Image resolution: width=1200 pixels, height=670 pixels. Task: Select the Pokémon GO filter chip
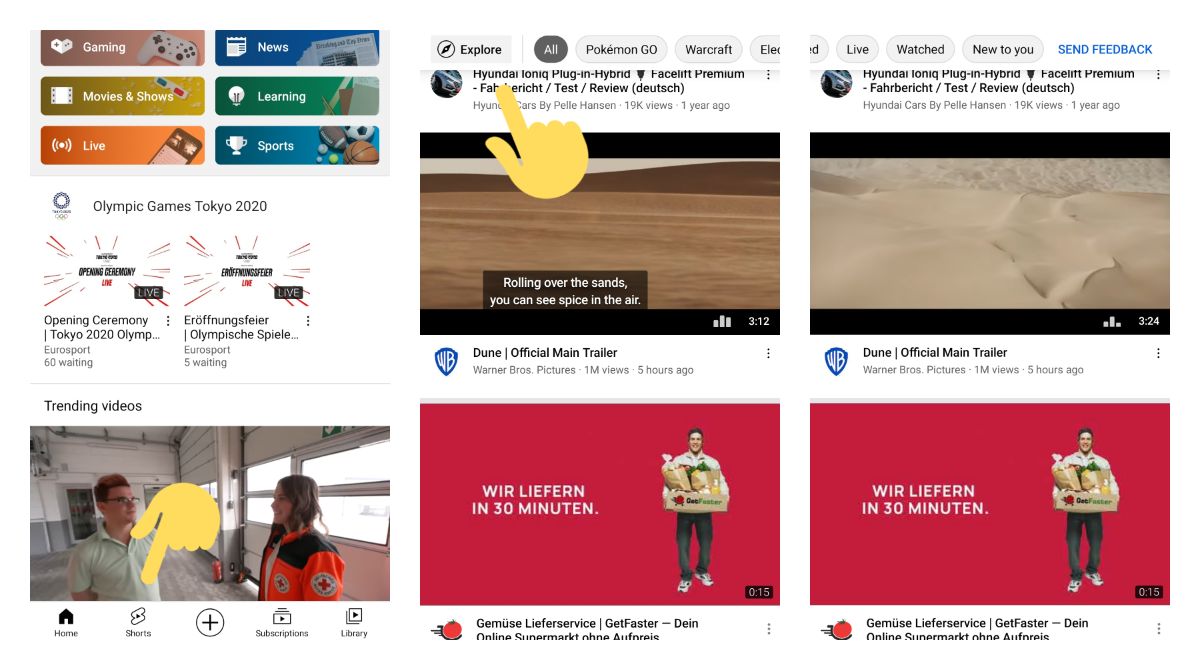pyautogui.click(x=621, y=49)
